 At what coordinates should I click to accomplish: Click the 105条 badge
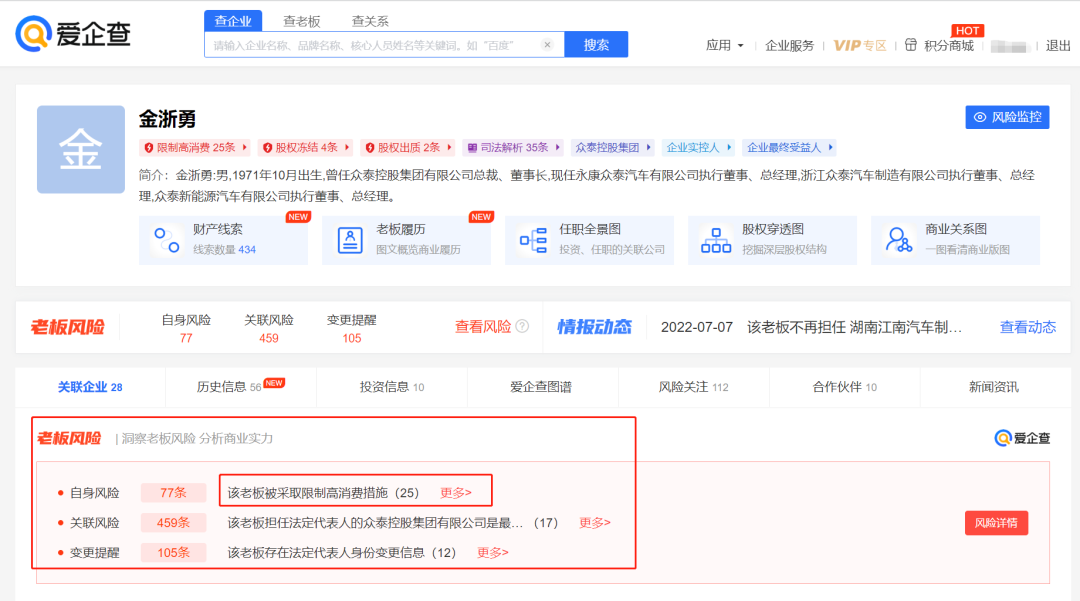tap(174, 552)
